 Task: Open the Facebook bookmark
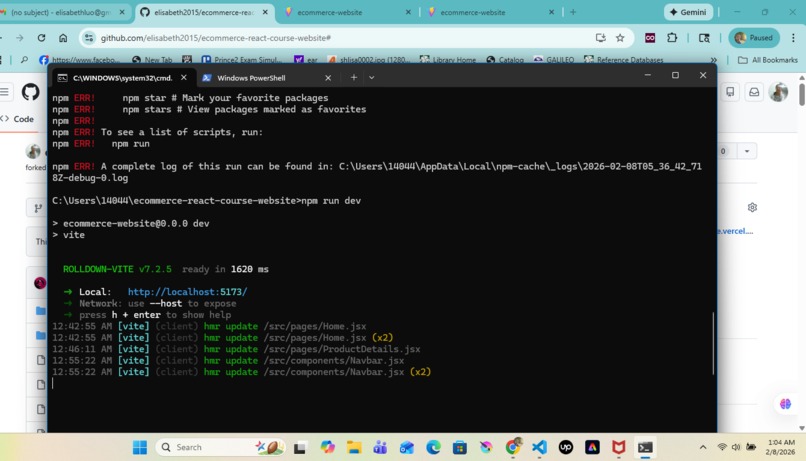[x=80, y=60]
